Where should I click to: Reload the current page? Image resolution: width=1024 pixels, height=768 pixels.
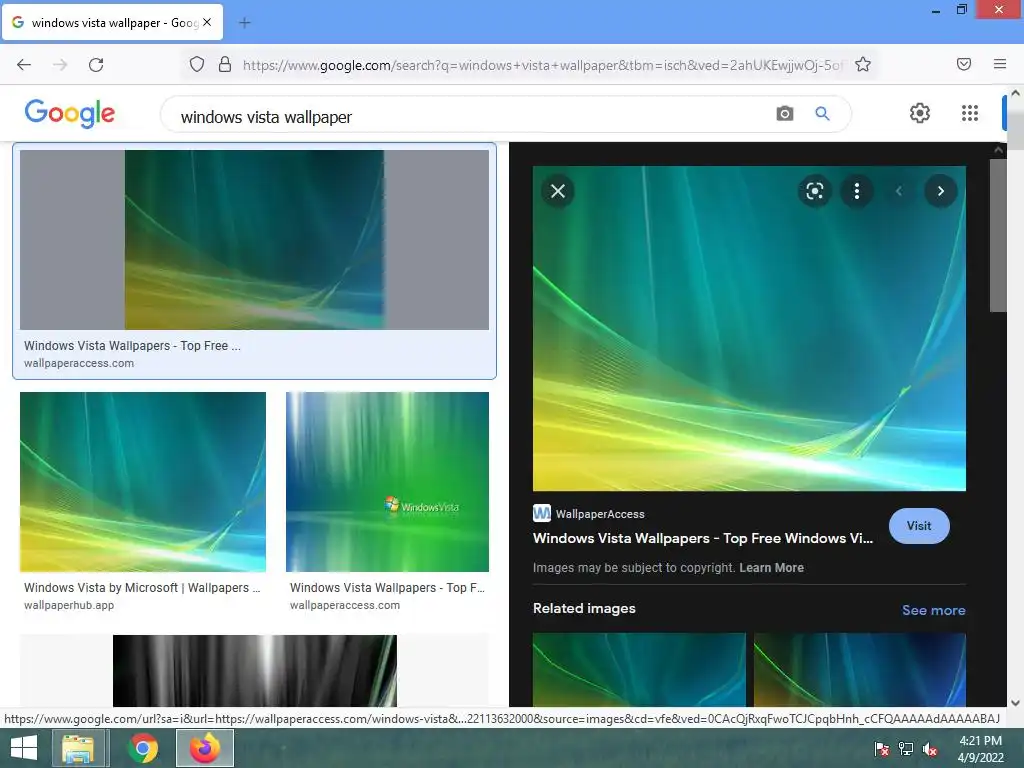click(96, 64)
